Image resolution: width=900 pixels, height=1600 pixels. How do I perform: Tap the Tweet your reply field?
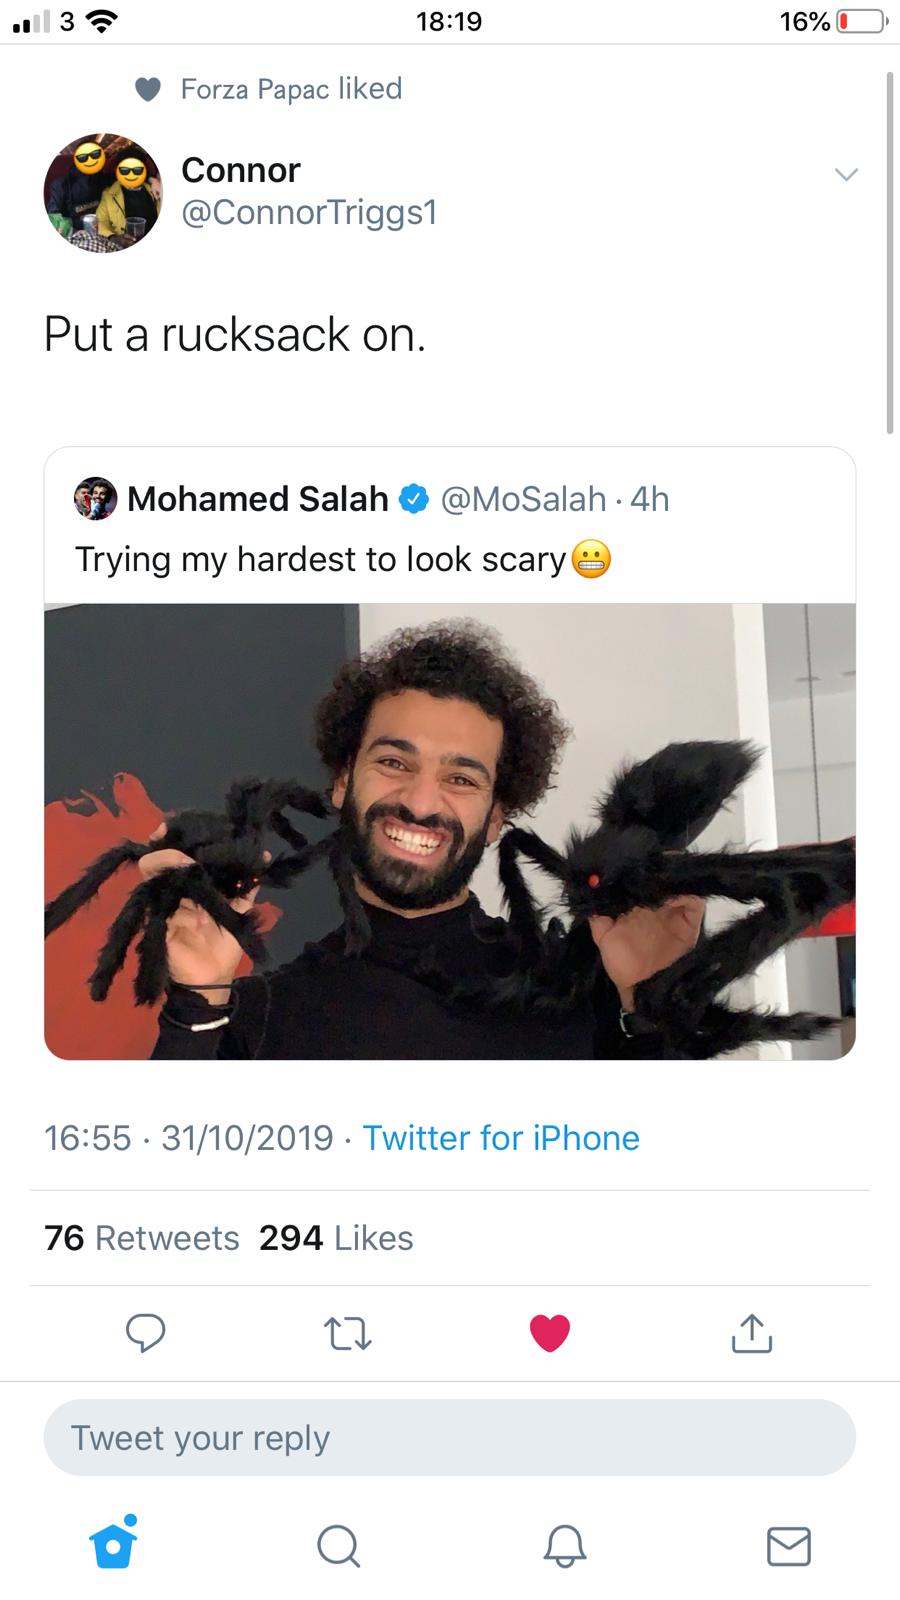[449, 1437]
